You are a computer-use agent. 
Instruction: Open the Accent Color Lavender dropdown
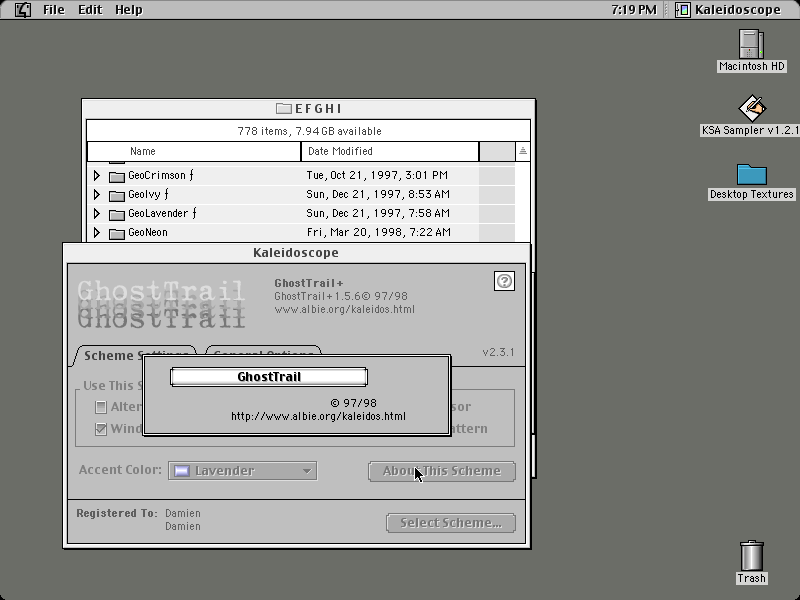click(x=242, y=470)
